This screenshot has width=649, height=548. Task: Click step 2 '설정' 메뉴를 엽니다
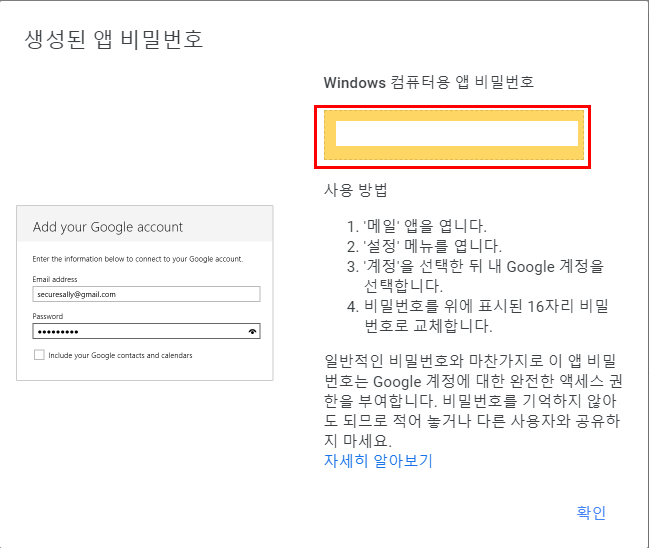[424, 246]
